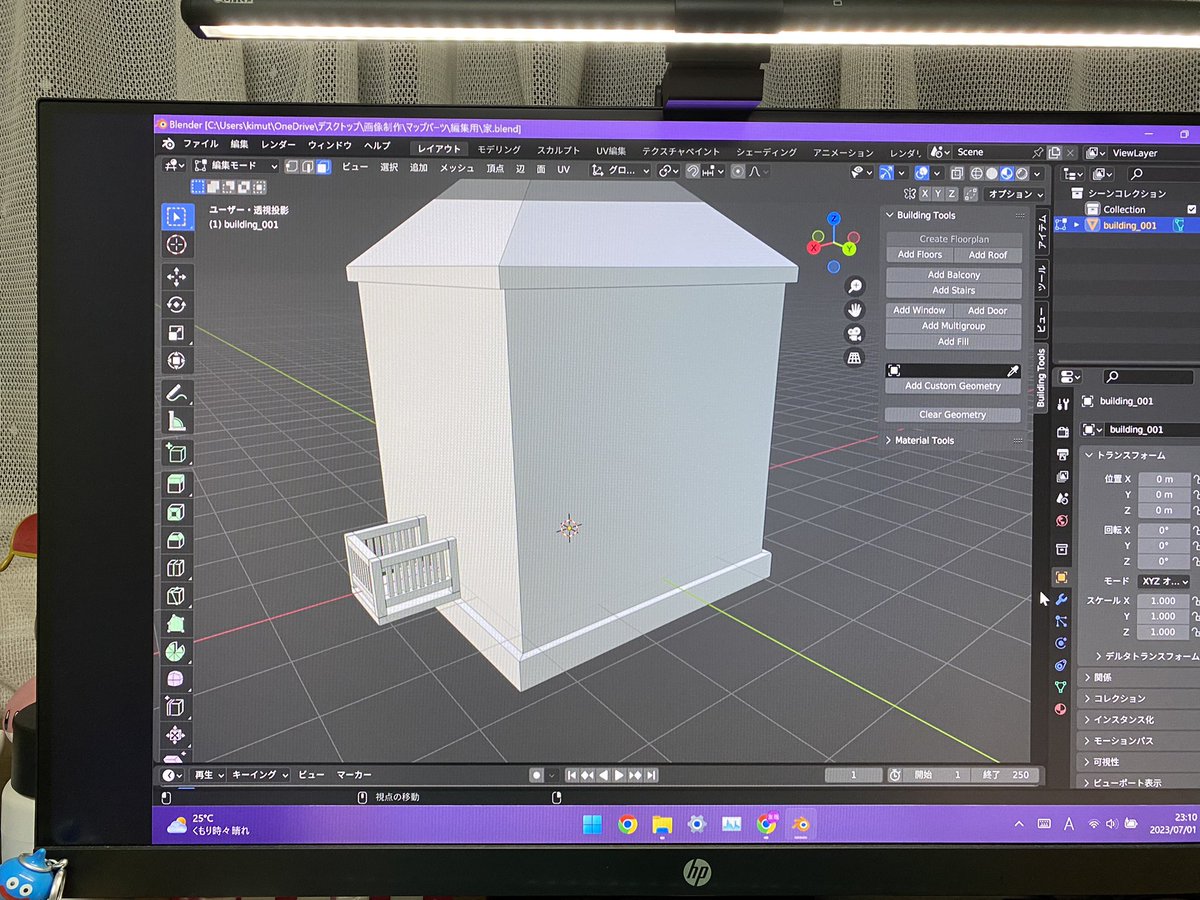1200x900 pixels.
Task: Open the ファイル menu
Action: [200, 145]
